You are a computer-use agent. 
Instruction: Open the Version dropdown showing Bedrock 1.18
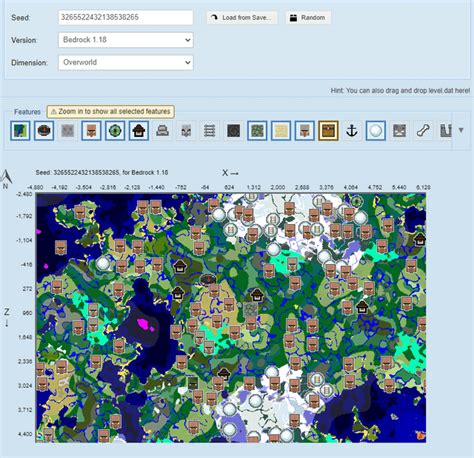point(126,40)
